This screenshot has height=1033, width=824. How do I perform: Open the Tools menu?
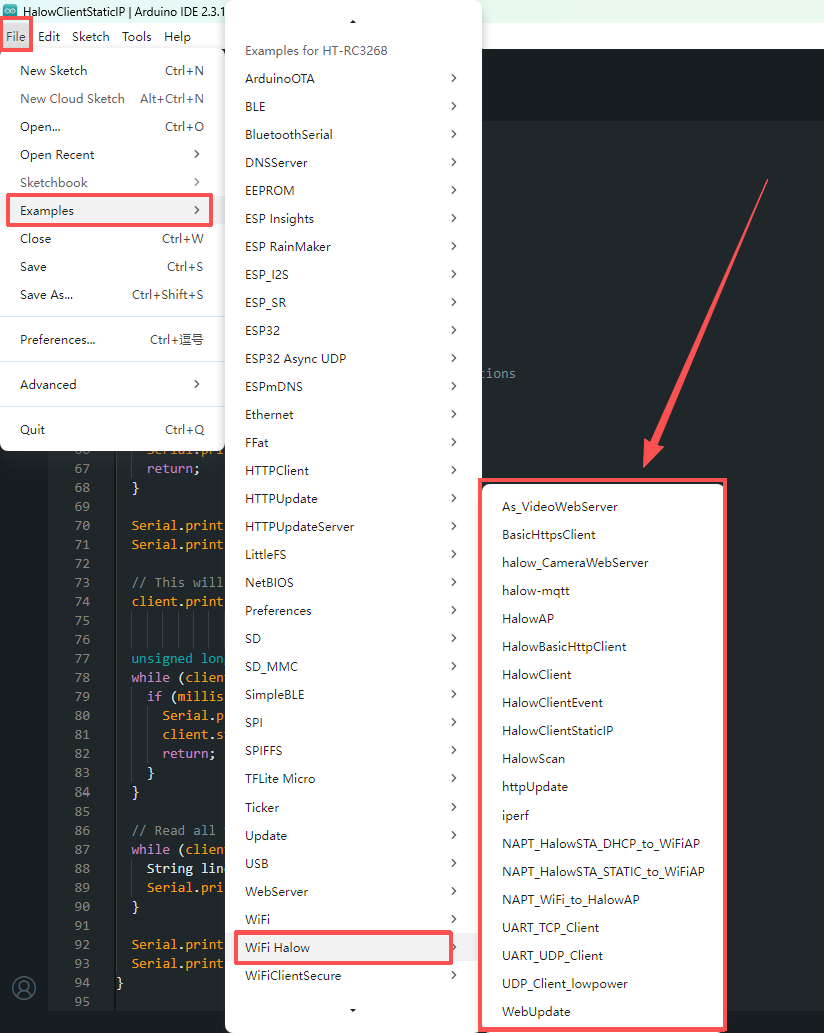tap(136, 37)
